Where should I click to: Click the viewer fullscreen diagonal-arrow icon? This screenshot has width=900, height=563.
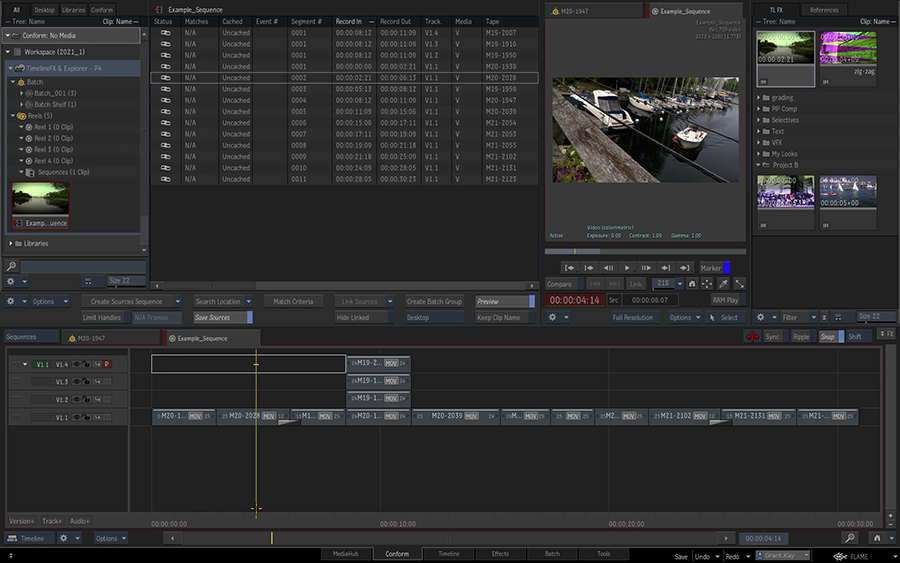[x=739, y=284]
